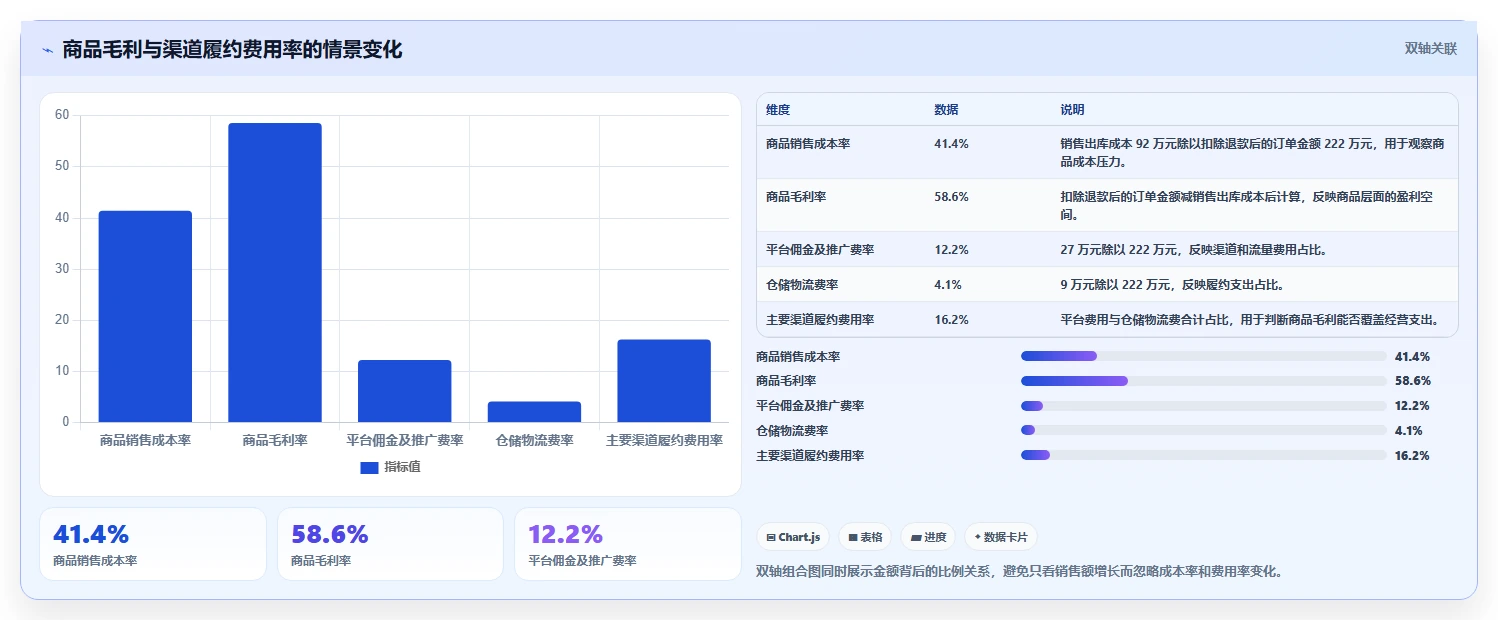Click the 平台佣金及推广费率 progress bar

point(1203,405)
